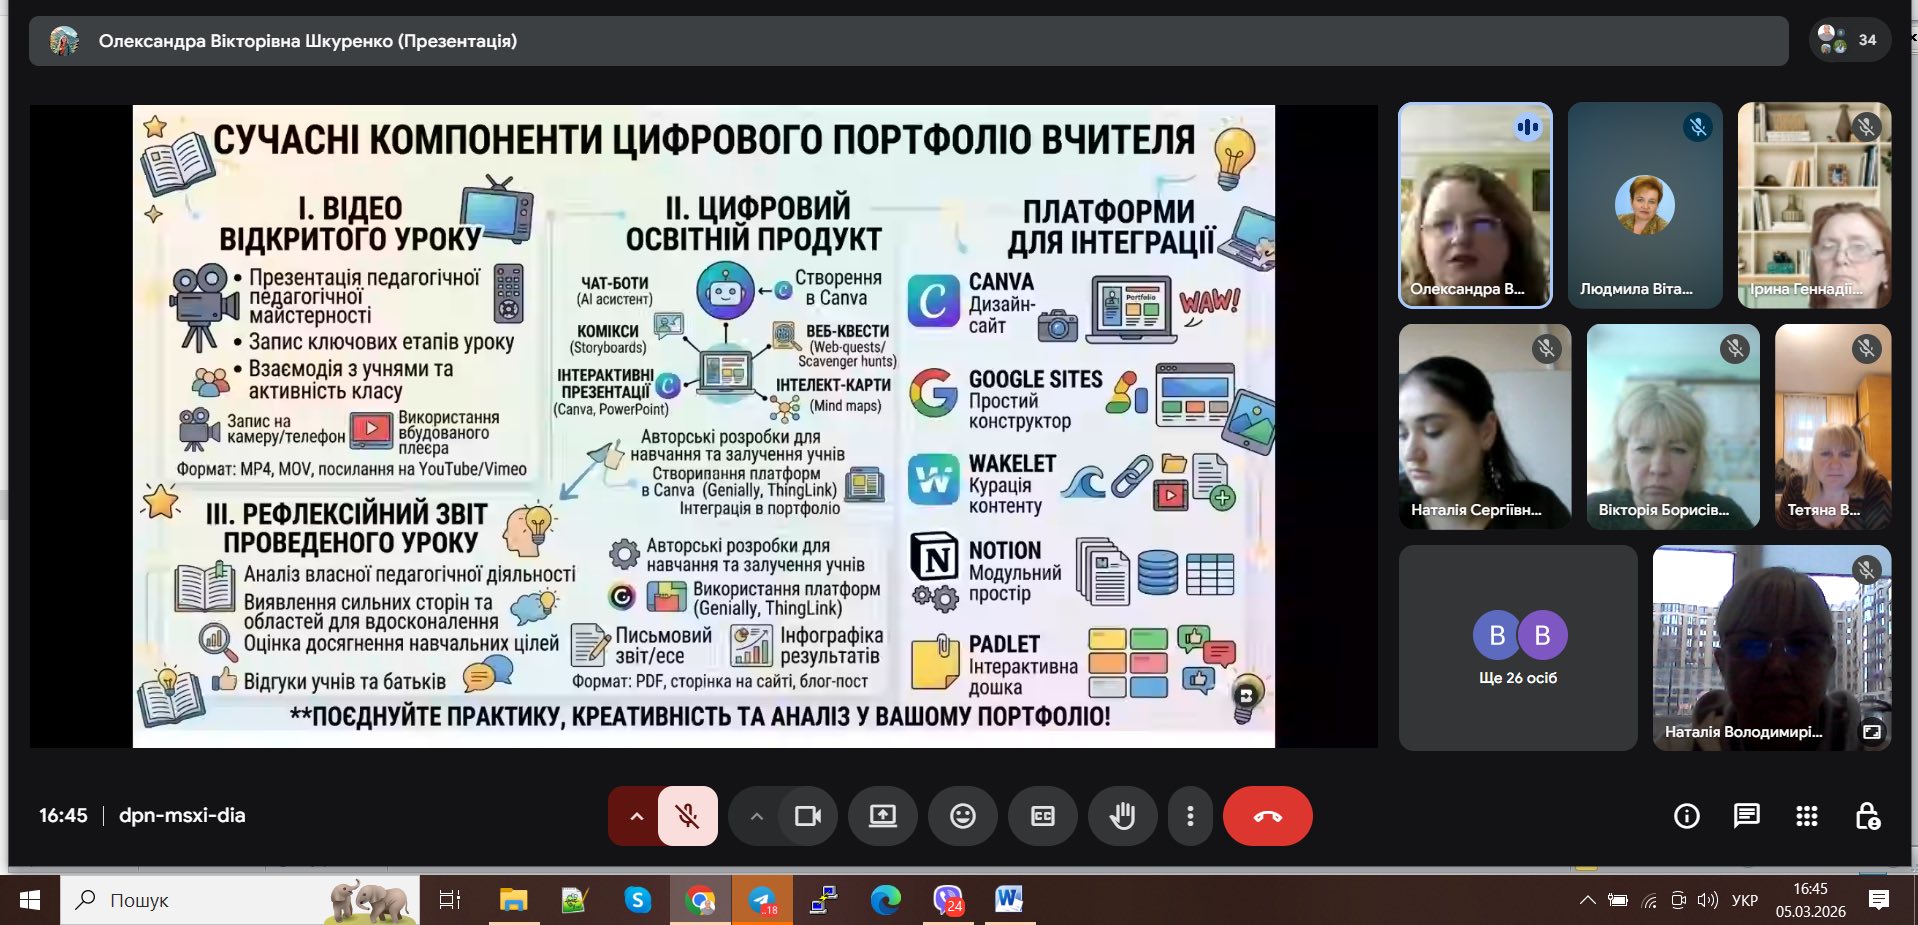
Task: Leave the call with red button
Action: 1267,816
